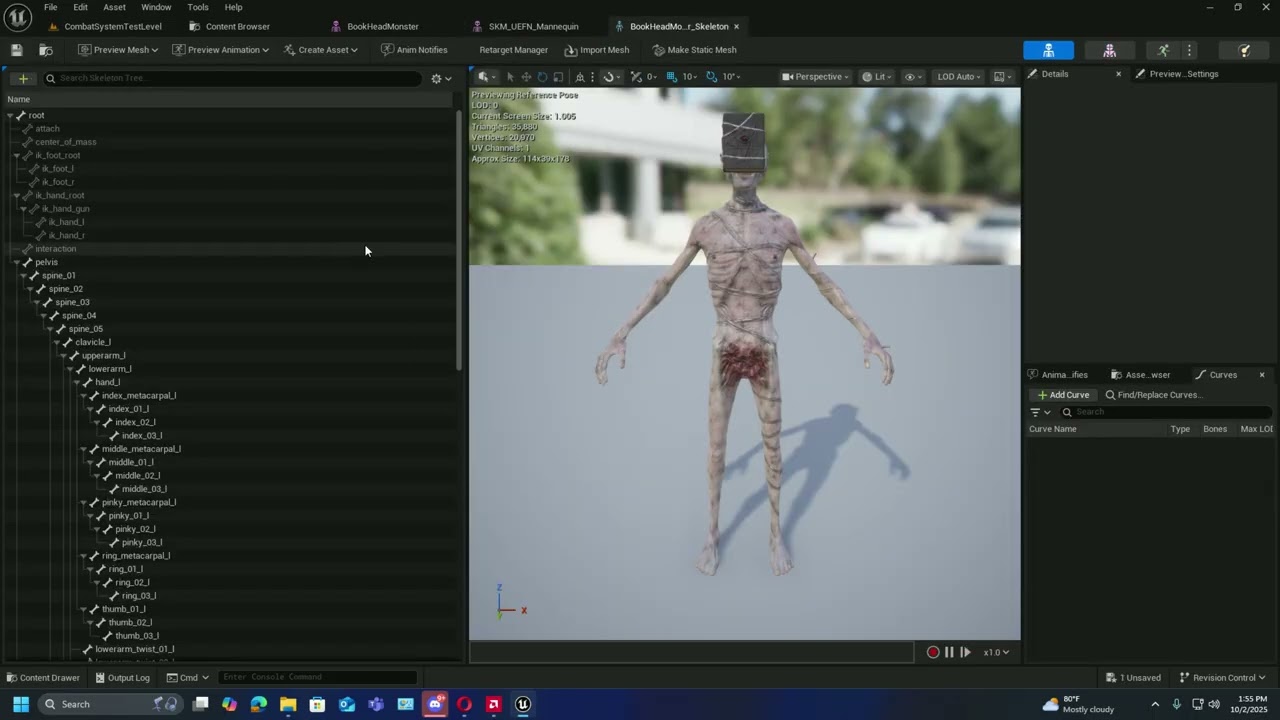Image resolution: width=1280 pixels, height=720 pixels.
Task: Toggle rotation snap icon in viewport
Action: coord(712,76)
